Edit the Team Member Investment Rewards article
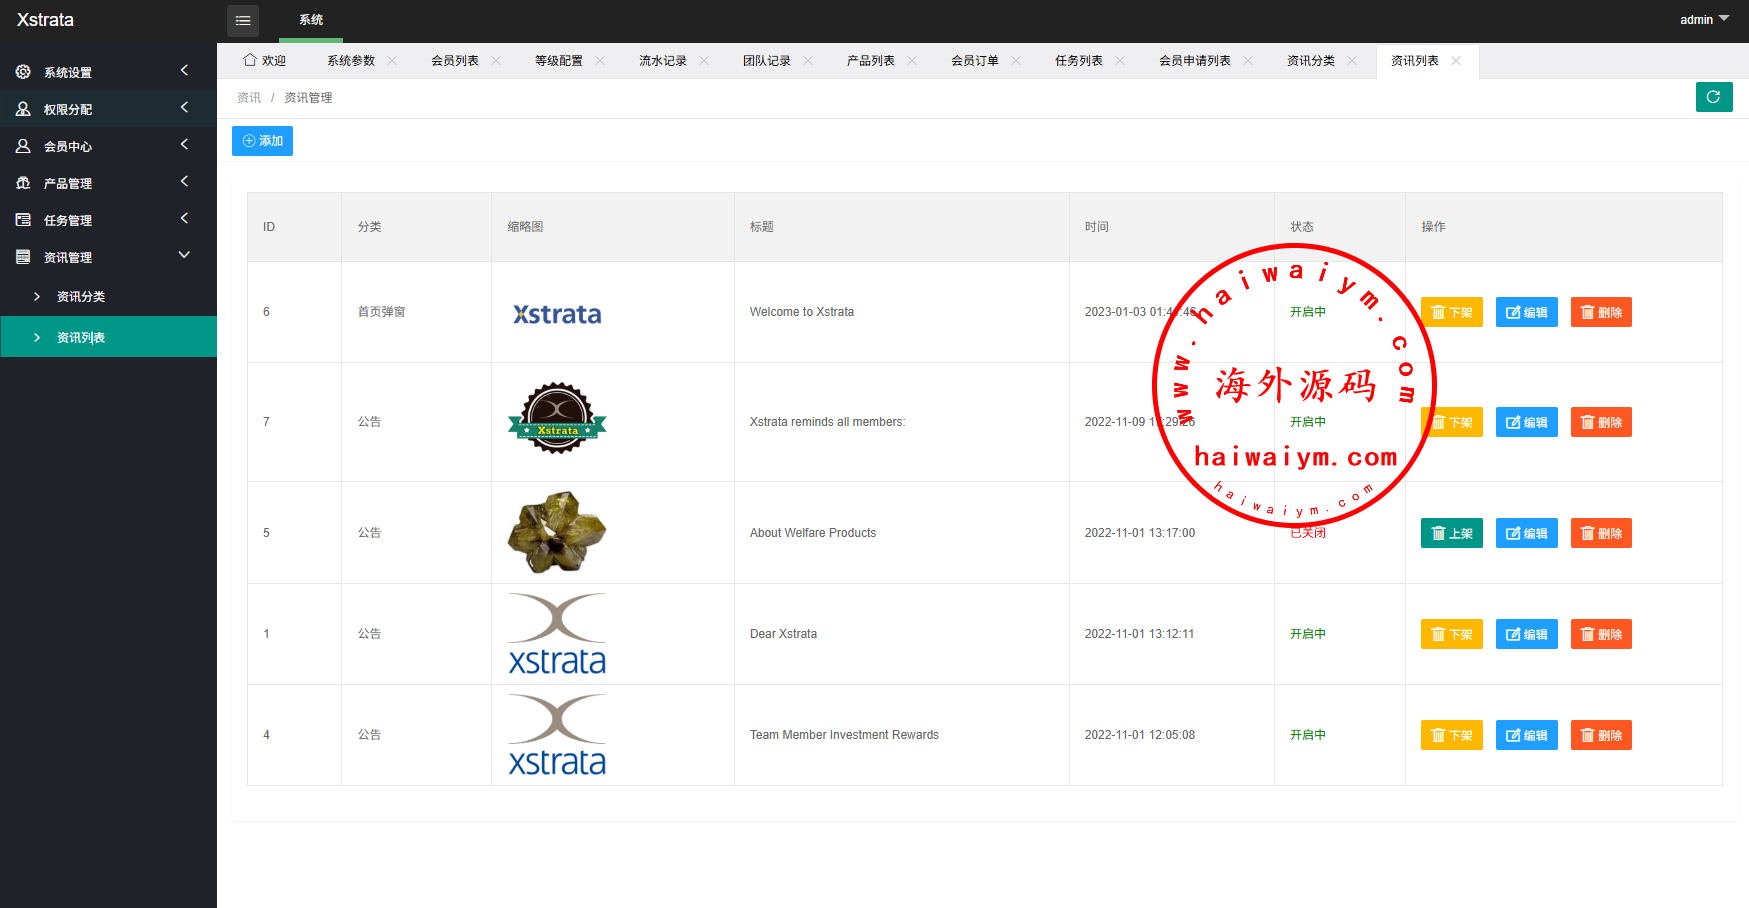Image resolution: width=1749 pixels, height=908 pixels. [1526, 735]
